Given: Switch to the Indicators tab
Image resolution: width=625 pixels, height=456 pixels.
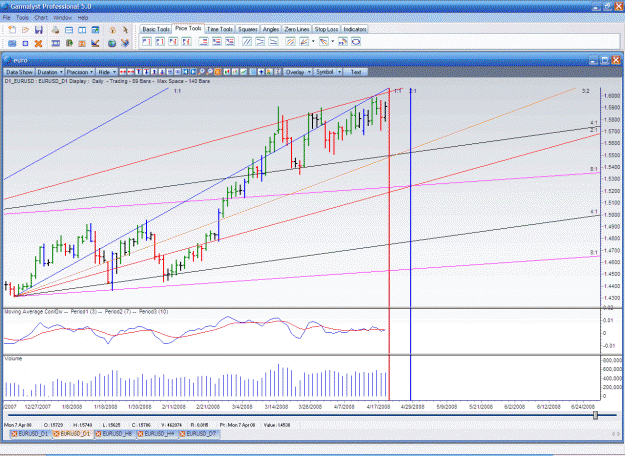Looking at the screenshot, I should coord(355,29).
